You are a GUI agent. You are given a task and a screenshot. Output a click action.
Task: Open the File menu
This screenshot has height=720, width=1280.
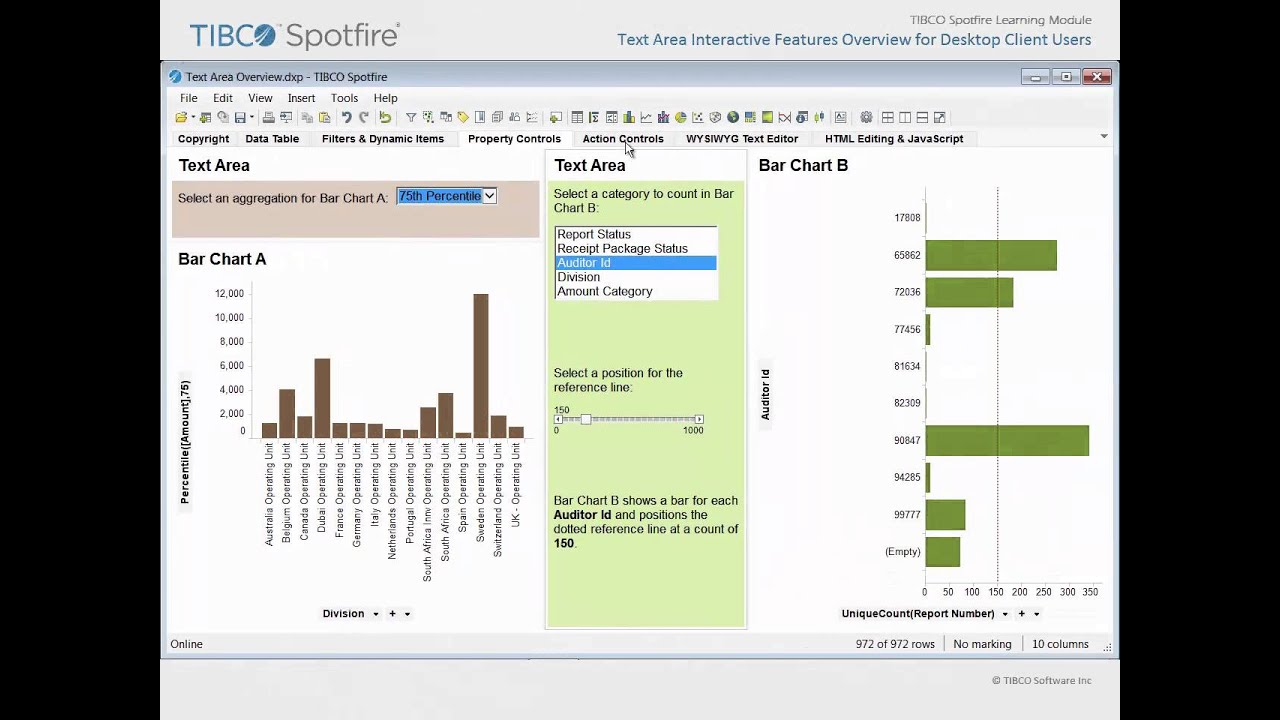[x=188, y=98]
